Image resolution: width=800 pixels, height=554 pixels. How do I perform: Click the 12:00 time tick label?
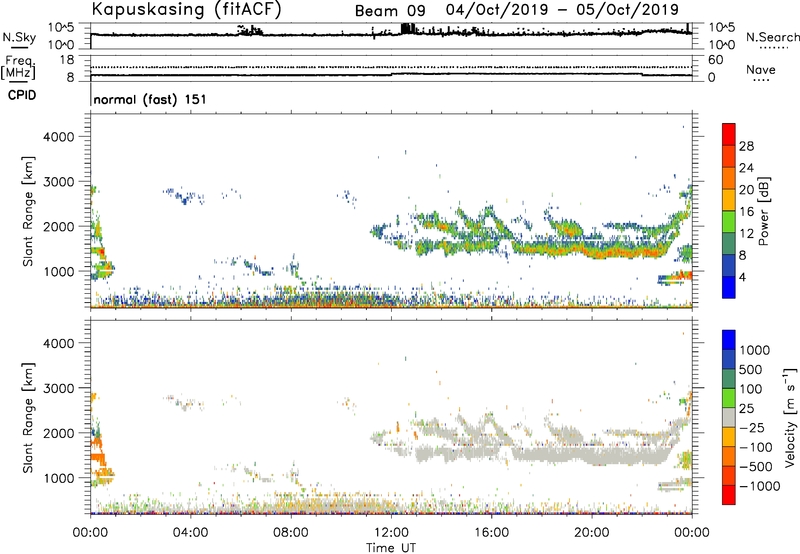coord(391,533)
